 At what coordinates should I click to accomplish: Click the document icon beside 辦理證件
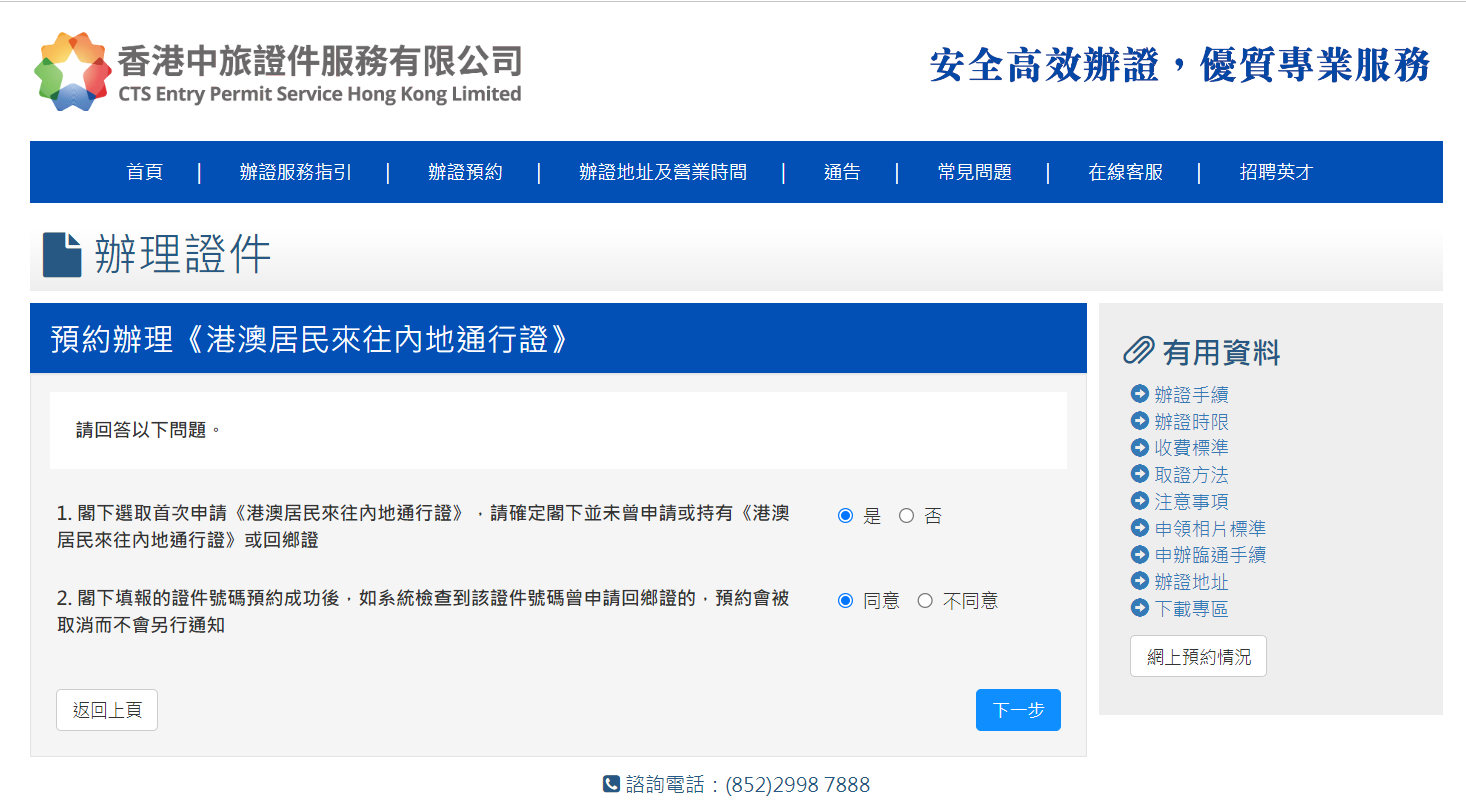pyautogui.click(x=62, y=255)
